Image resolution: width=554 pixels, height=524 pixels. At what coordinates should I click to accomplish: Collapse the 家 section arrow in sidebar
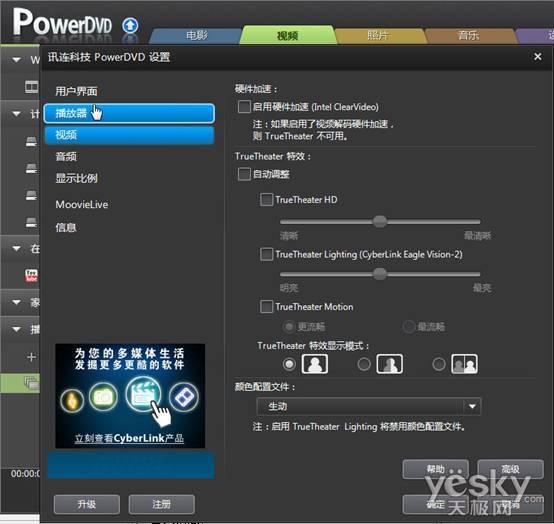pyautogui.click(x=16, y=302)
